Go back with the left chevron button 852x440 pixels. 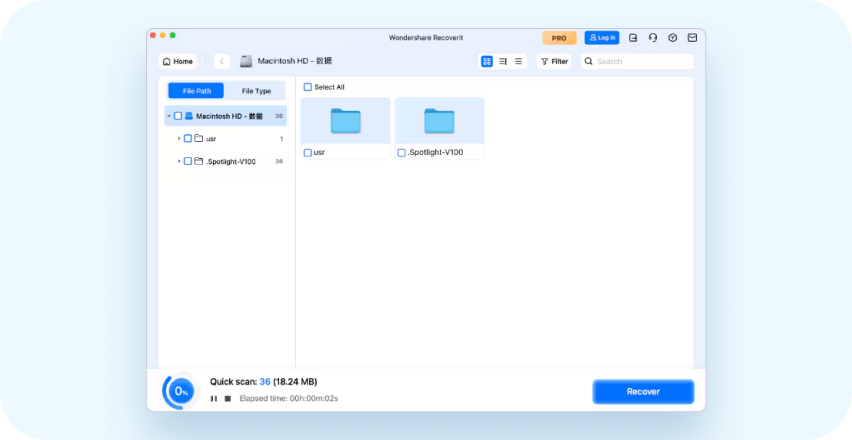pos(222,61)
